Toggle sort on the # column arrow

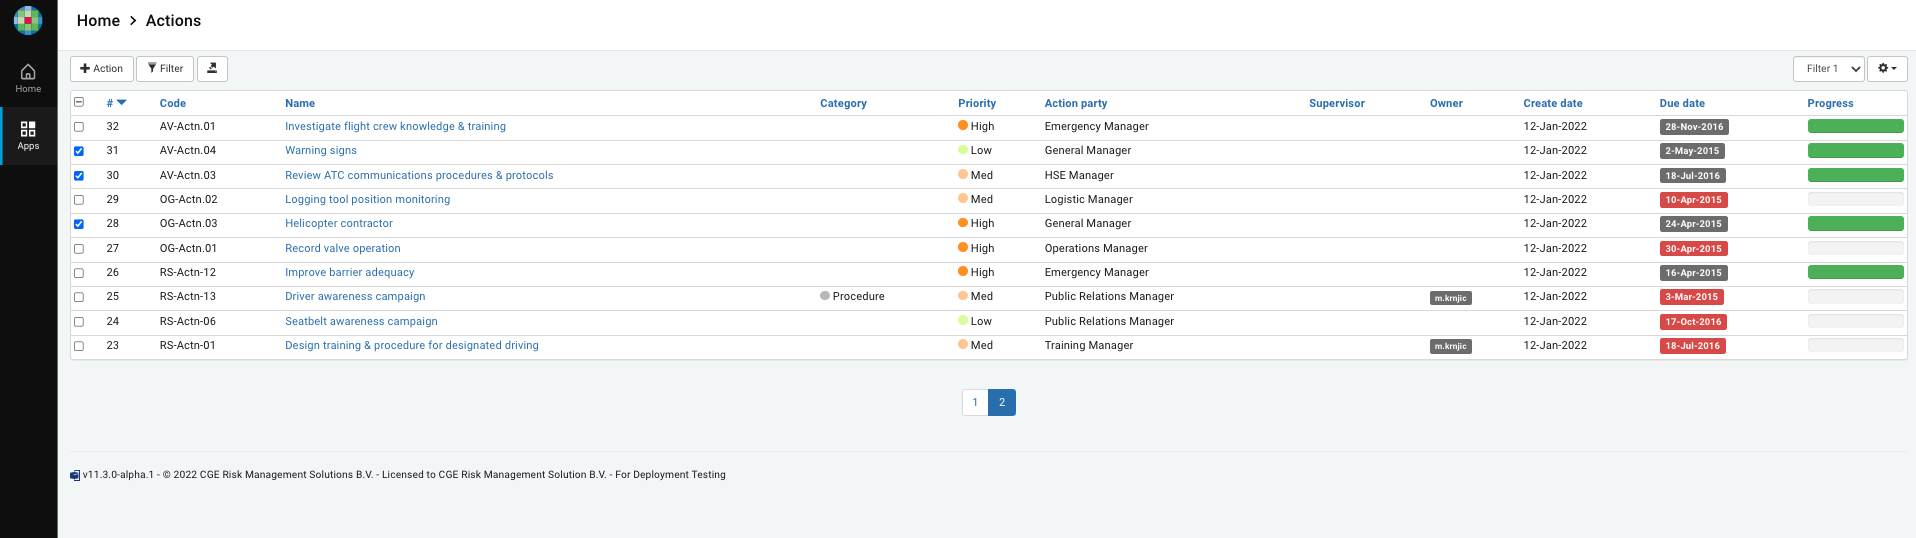(121, 103)
